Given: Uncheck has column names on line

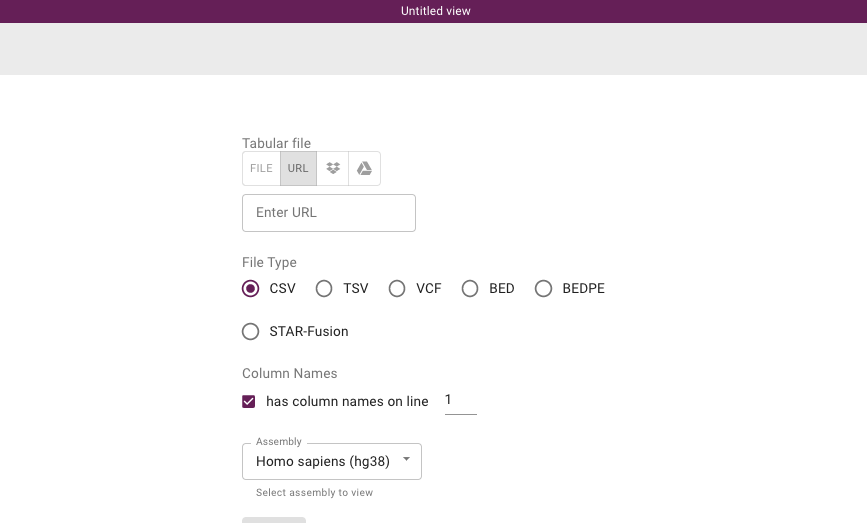Looking at the screenshot, I should pyautogui.click(x=249, y=401).
